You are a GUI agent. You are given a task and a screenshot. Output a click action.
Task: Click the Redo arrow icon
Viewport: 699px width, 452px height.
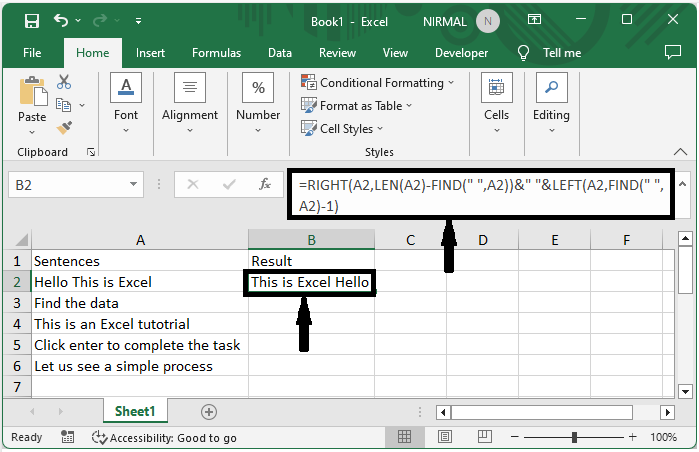pos(100,20)
